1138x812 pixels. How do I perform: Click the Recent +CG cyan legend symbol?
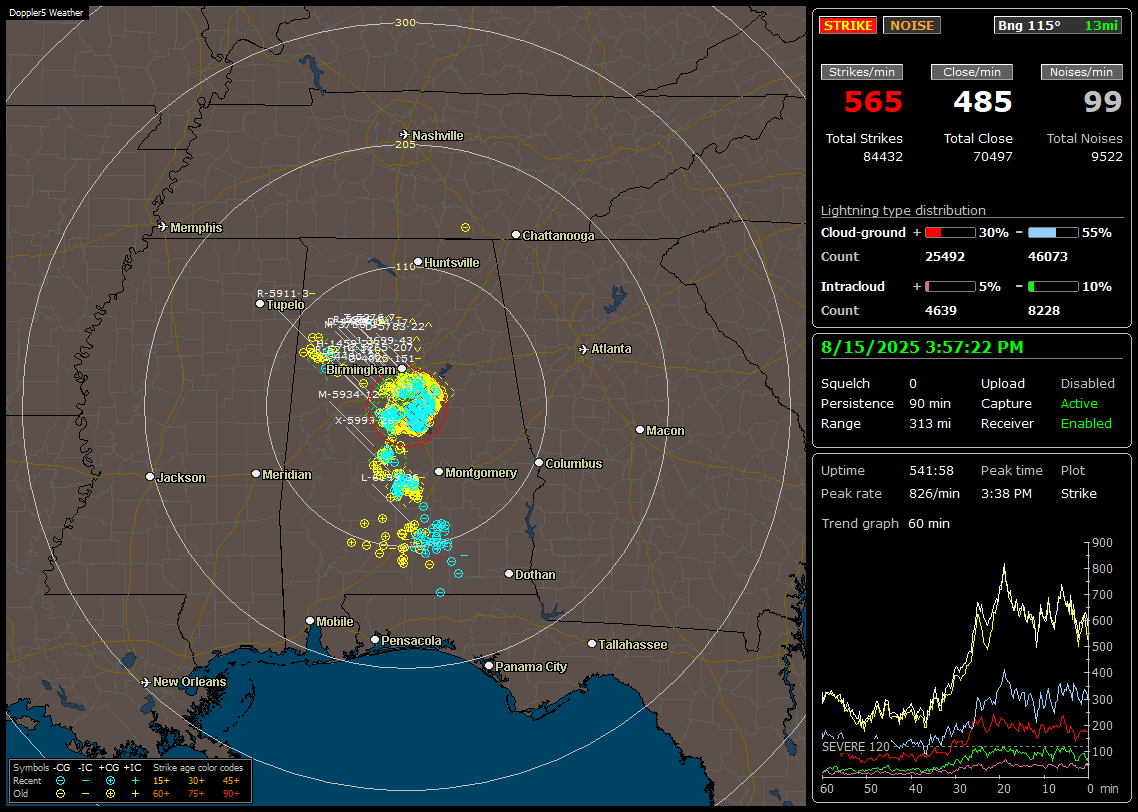[110, 781]
